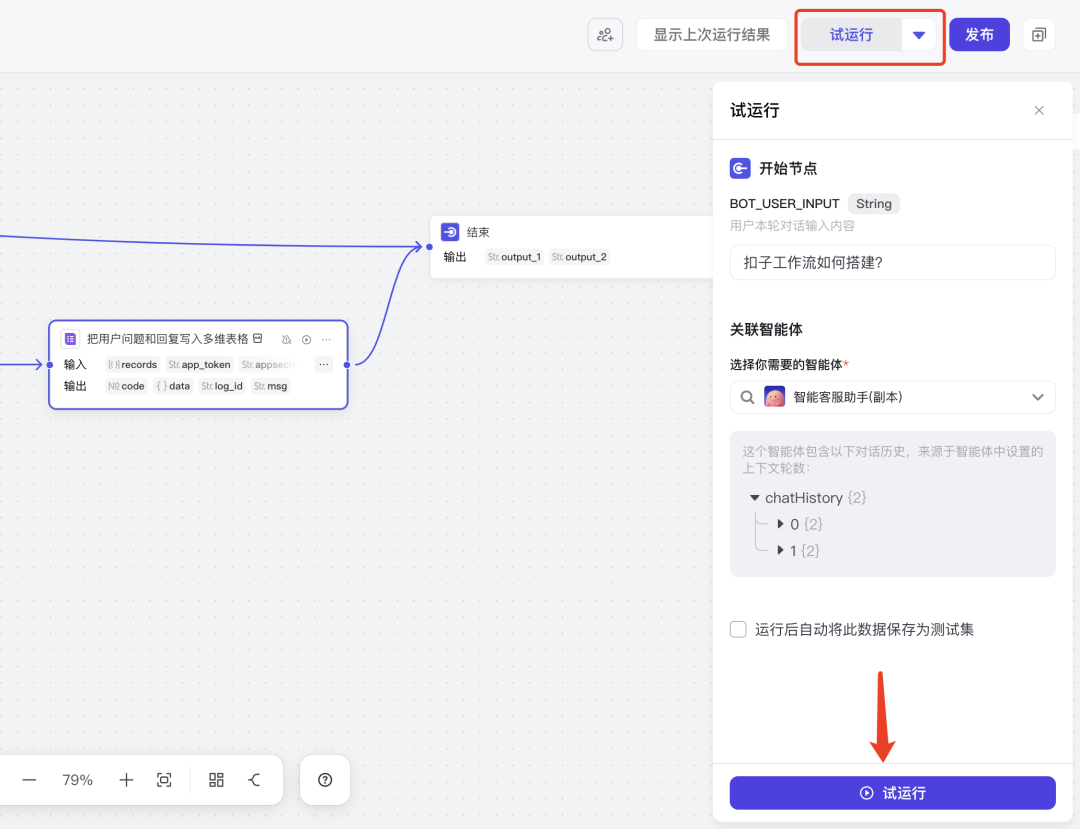Open the auto-layout grid icon near zoom controls

pyautogui.click(x=216, y=779)
